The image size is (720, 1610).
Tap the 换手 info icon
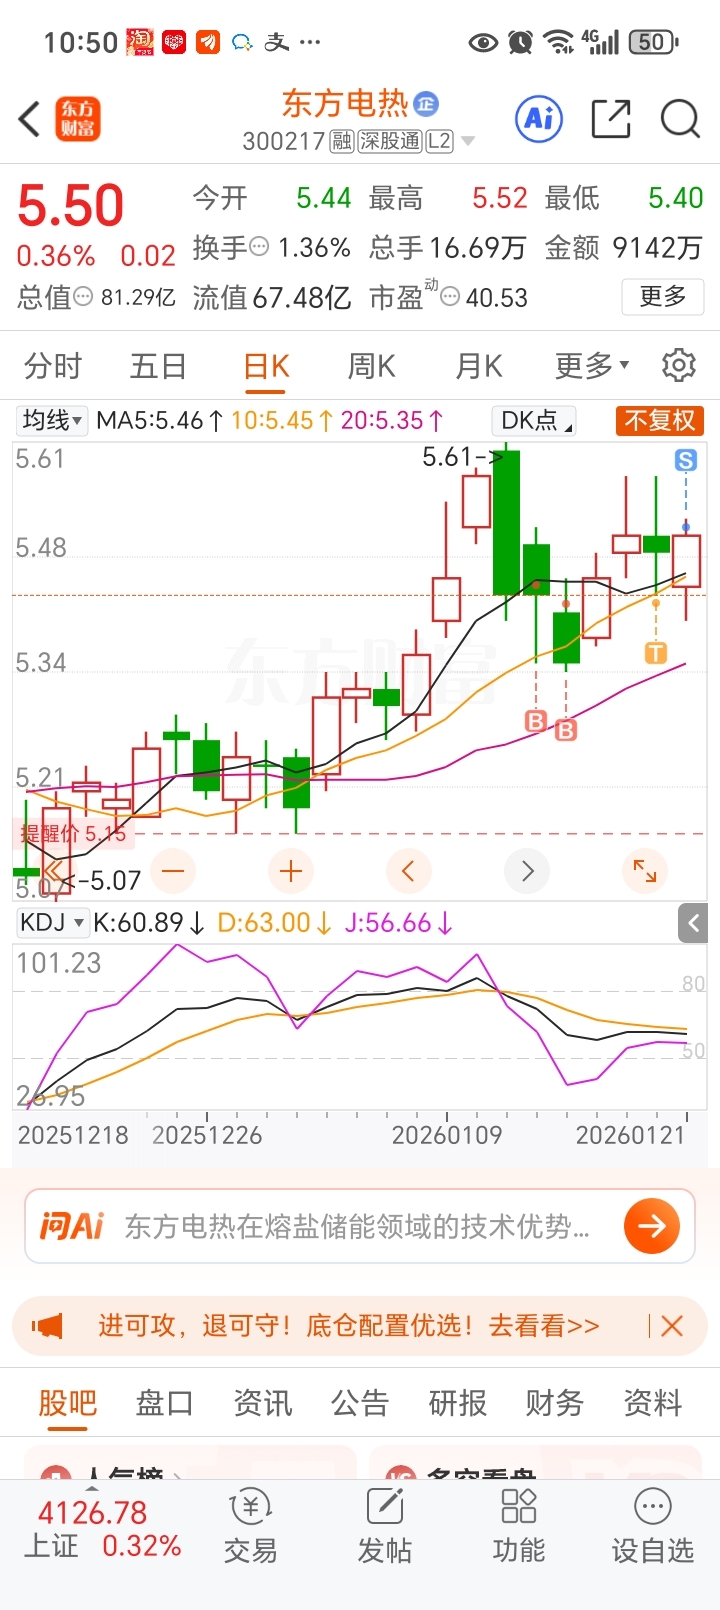tap(259, 247)
